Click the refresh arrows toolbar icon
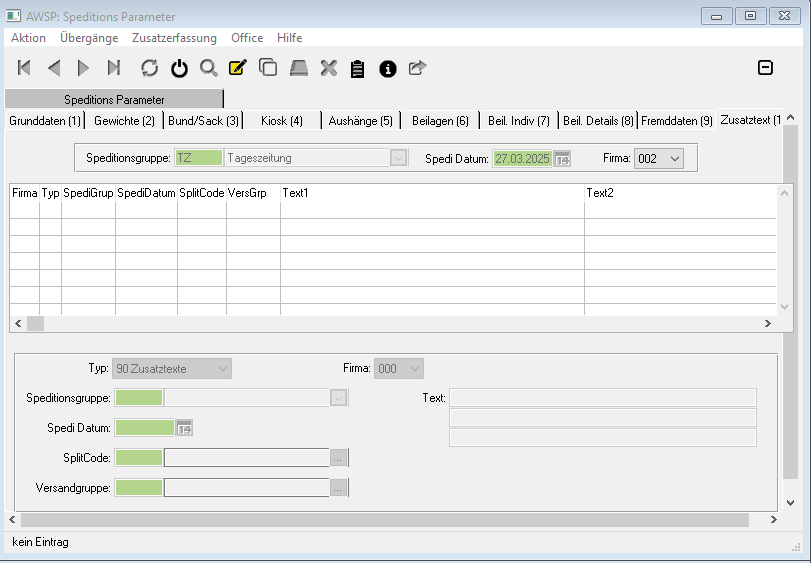The width and height of the screenshot is (811, 563). tap(149, 68)
